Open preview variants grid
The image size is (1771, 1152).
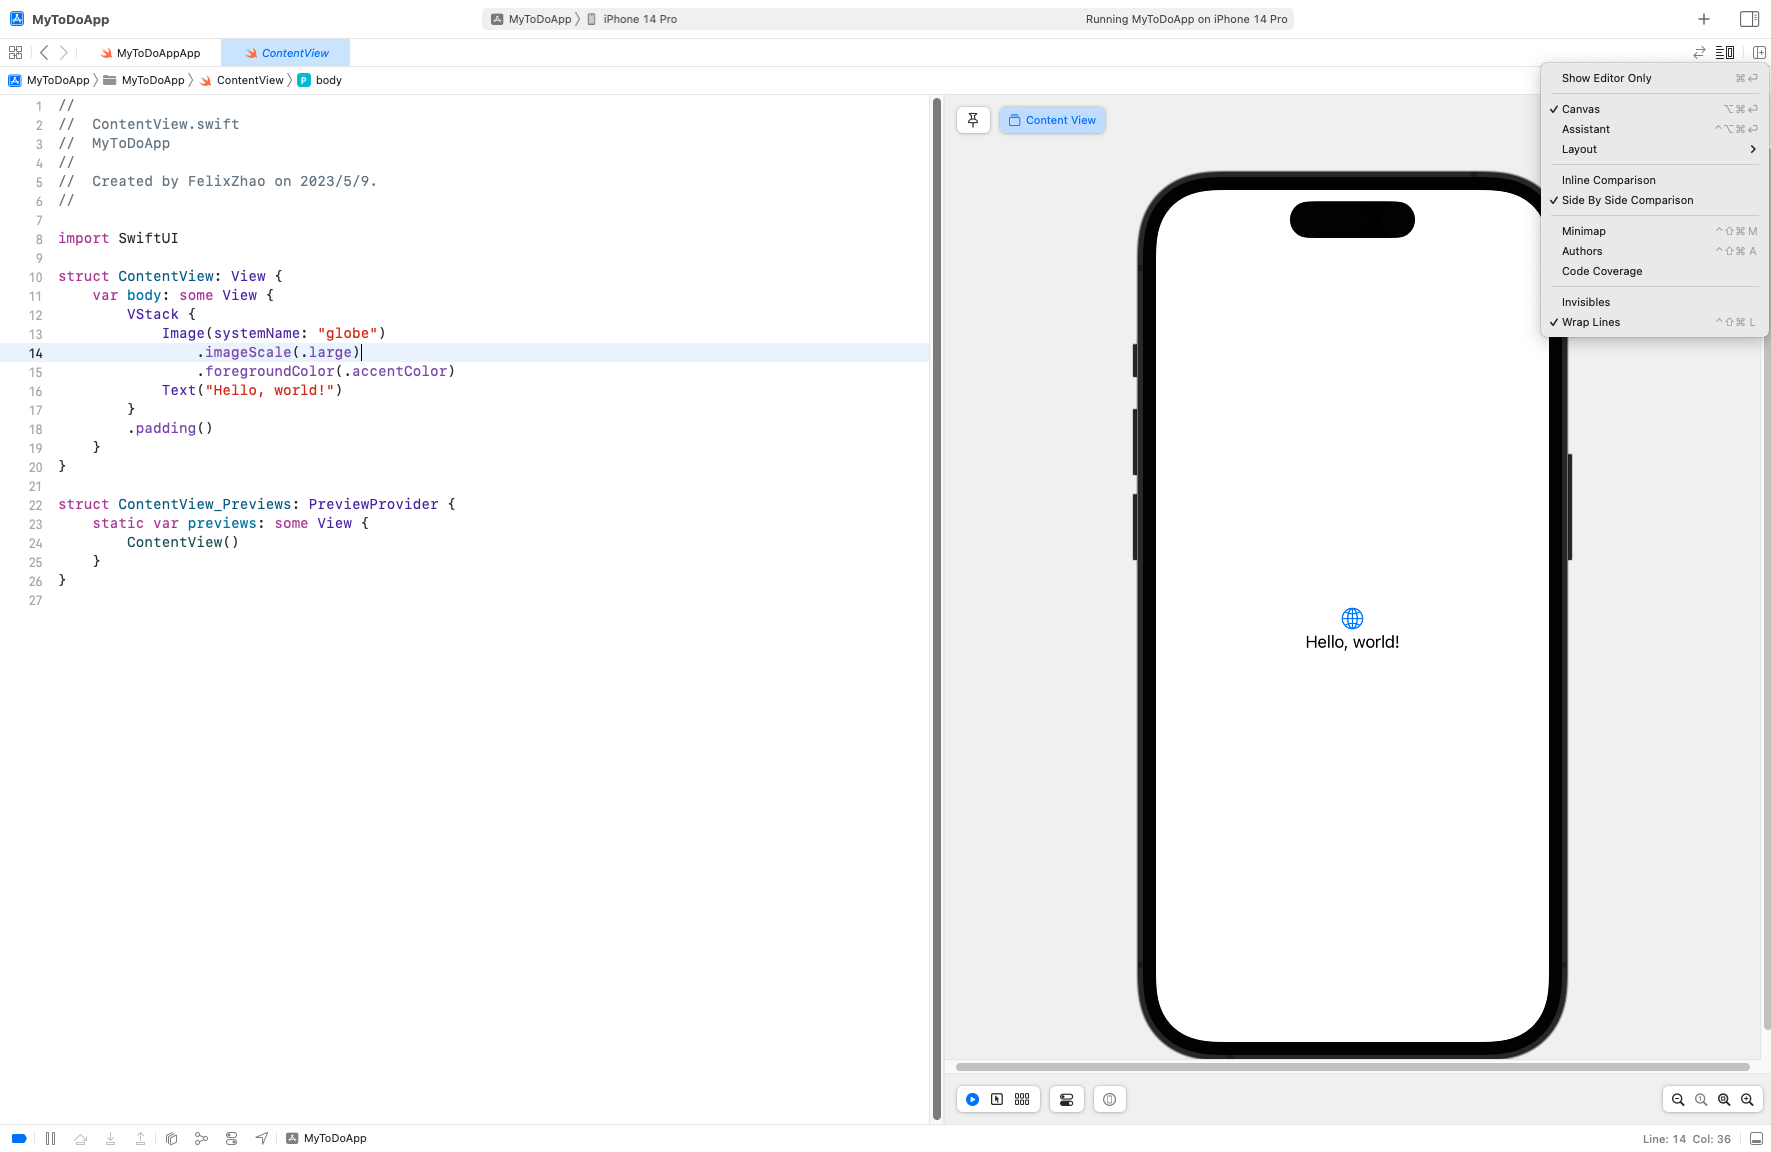(x=1022, y=1099)
